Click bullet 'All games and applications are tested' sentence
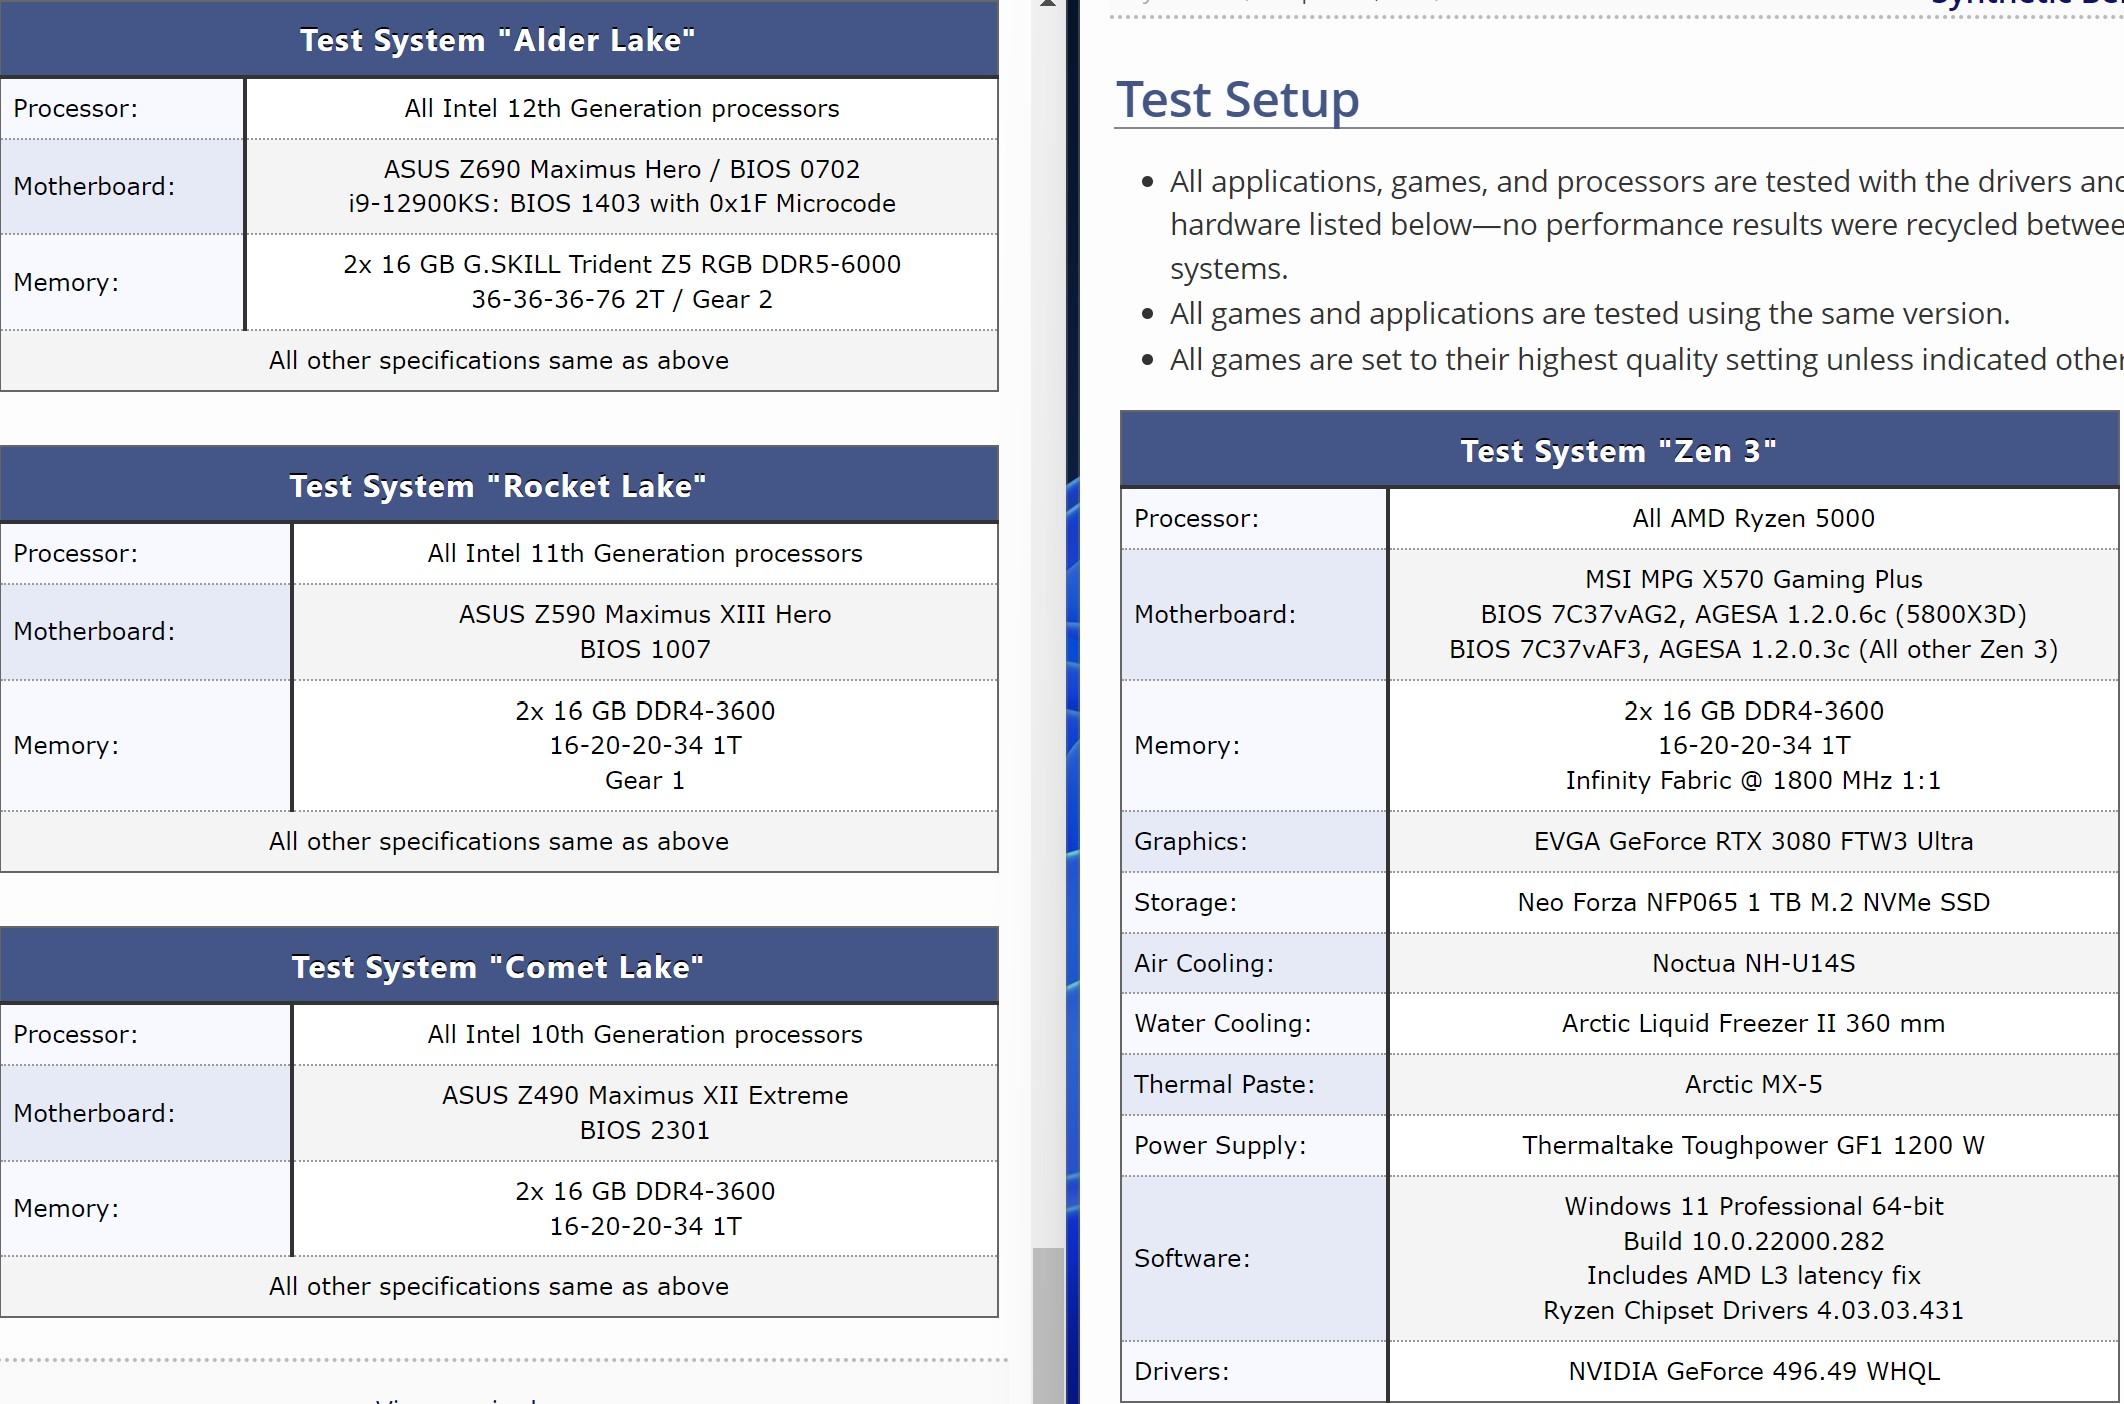Image resolution: width=2124 pixels, height=1404 pixels. click(x=1590, y=314)
